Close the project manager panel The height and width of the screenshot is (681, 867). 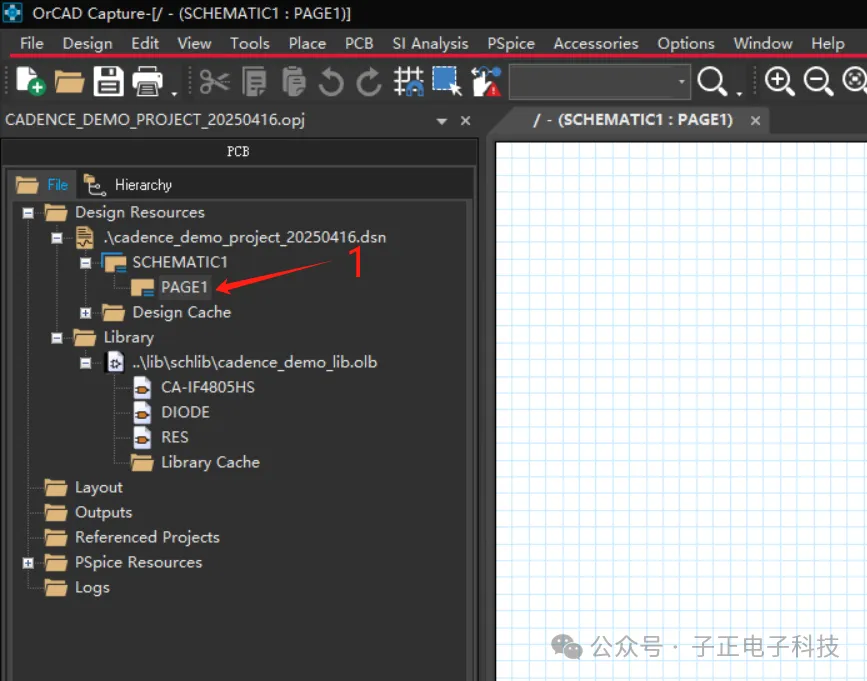(x=466, y=121)
